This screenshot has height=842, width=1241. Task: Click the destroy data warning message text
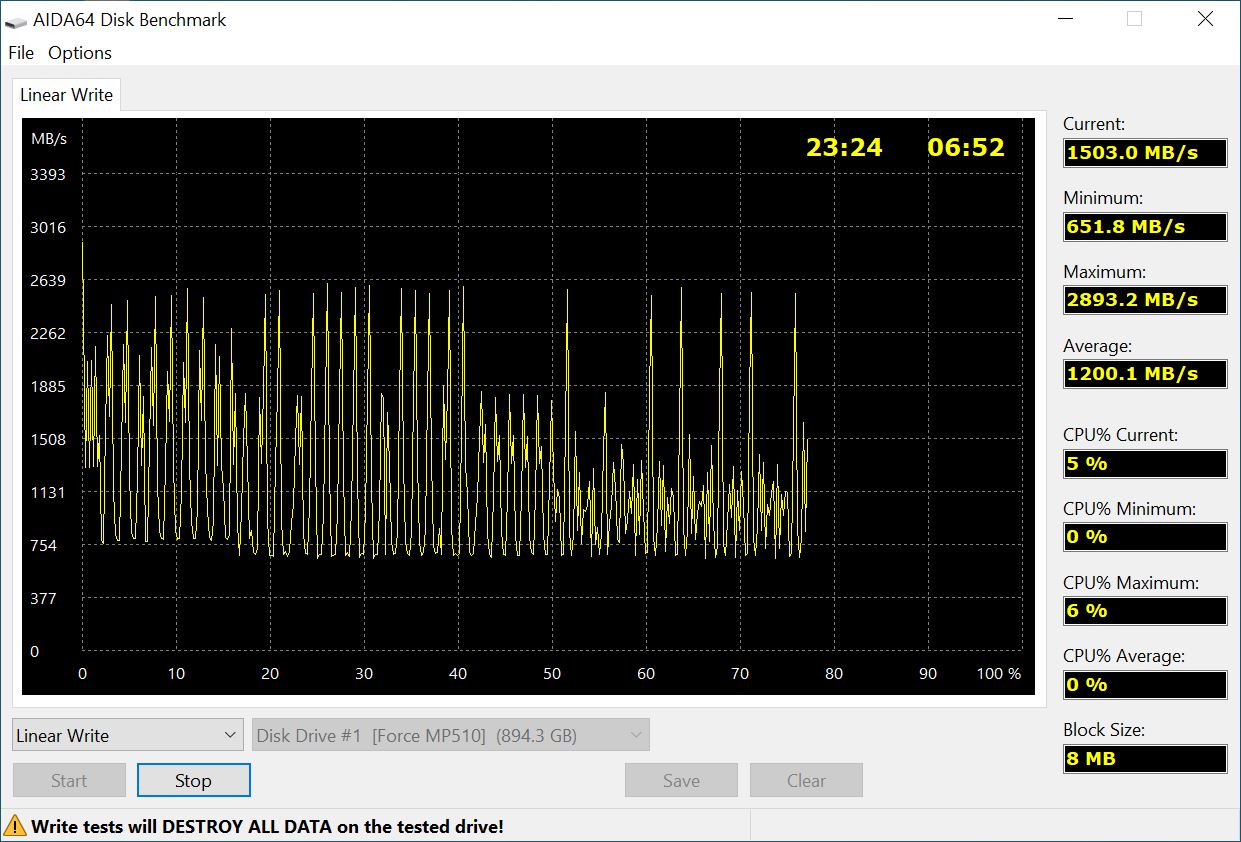(x=265, y=826)
